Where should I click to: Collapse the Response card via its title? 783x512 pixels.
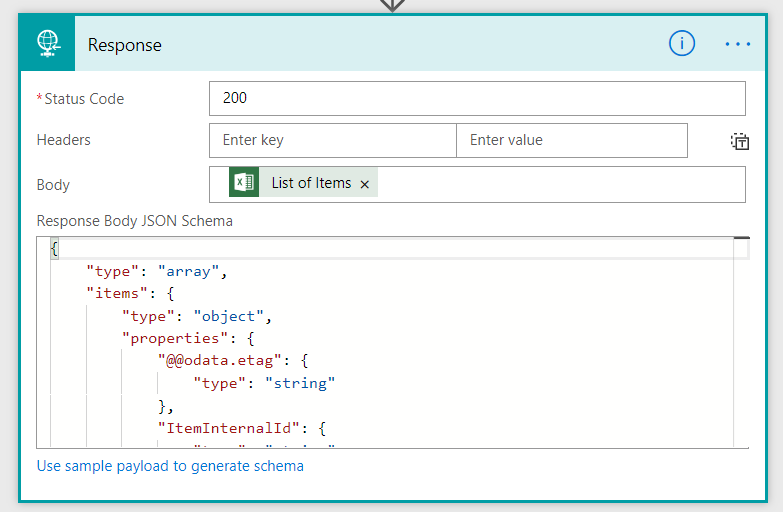pyautogui.click(x=125, y=45)
